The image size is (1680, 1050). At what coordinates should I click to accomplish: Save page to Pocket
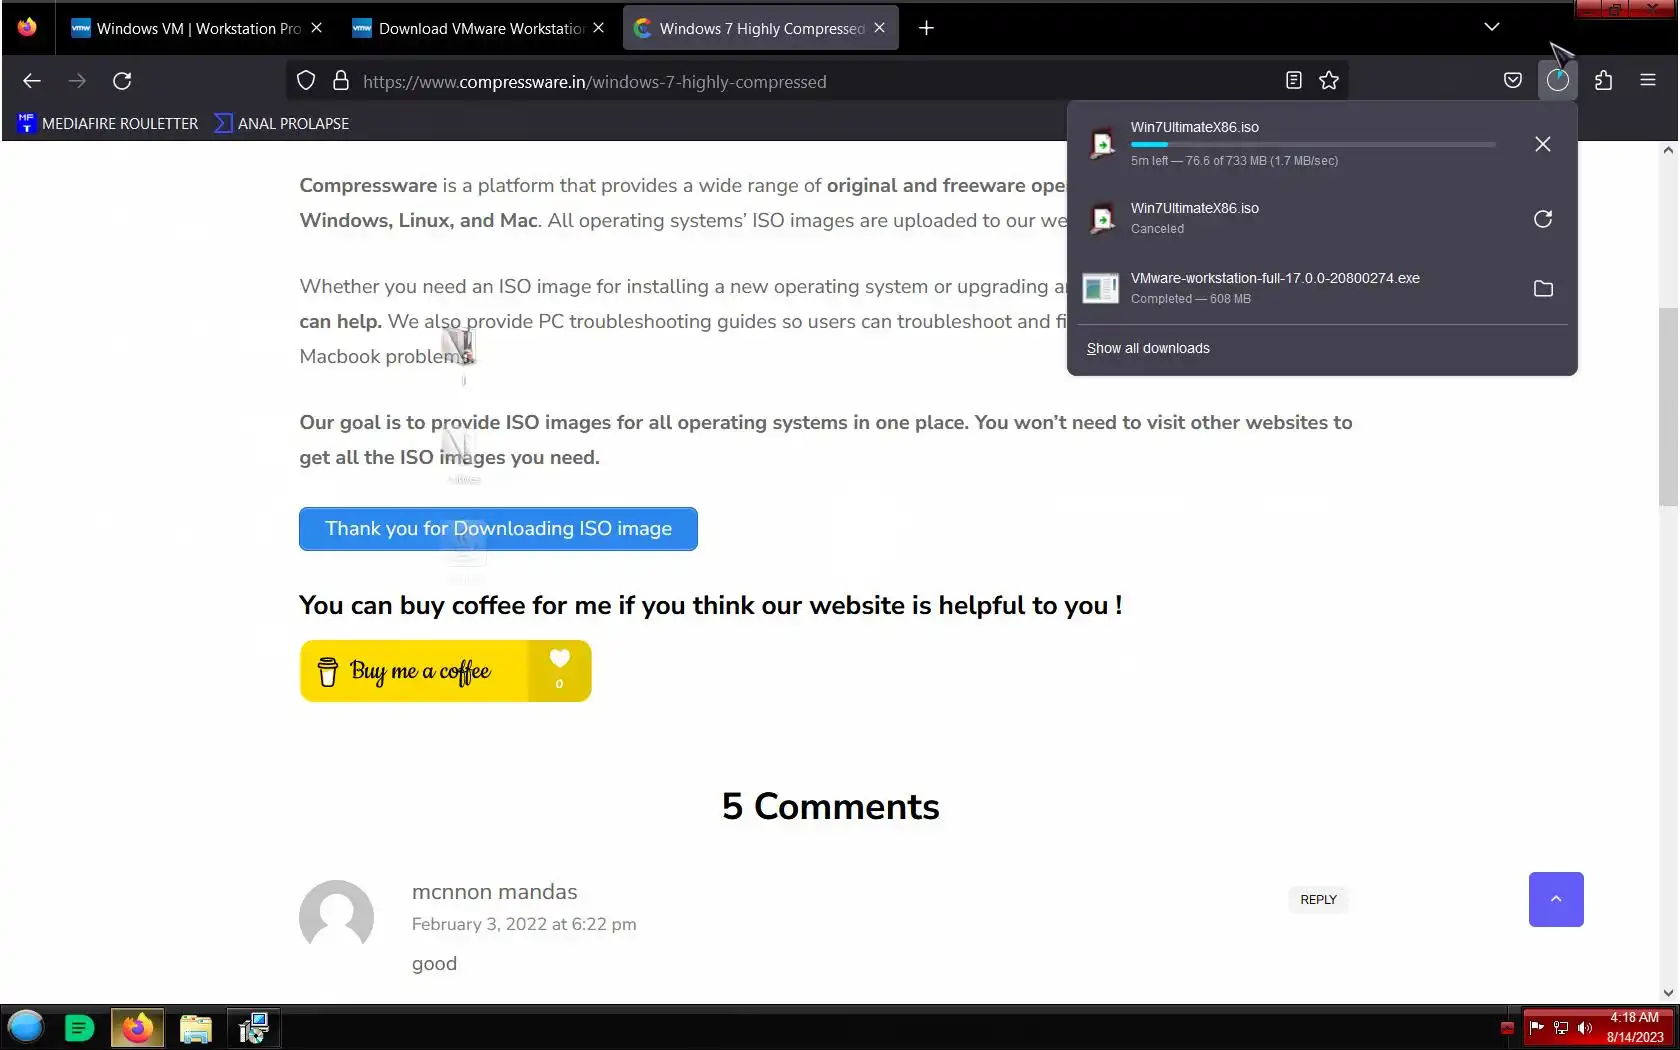coord(1513,81)
